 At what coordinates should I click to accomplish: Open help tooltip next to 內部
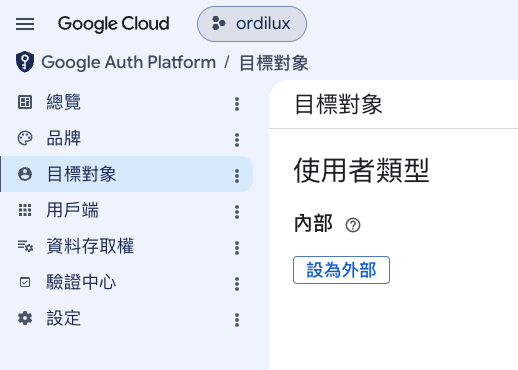point(353,225)
